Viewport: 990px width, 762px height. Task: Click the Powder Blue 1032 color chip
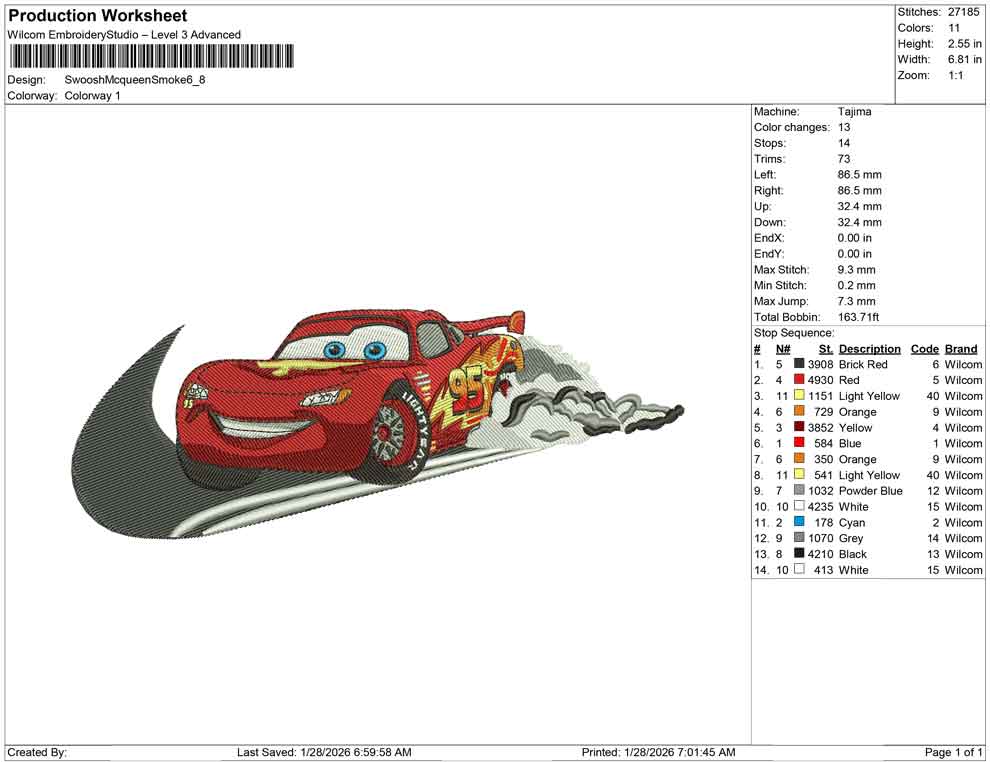tap(798, 491)
